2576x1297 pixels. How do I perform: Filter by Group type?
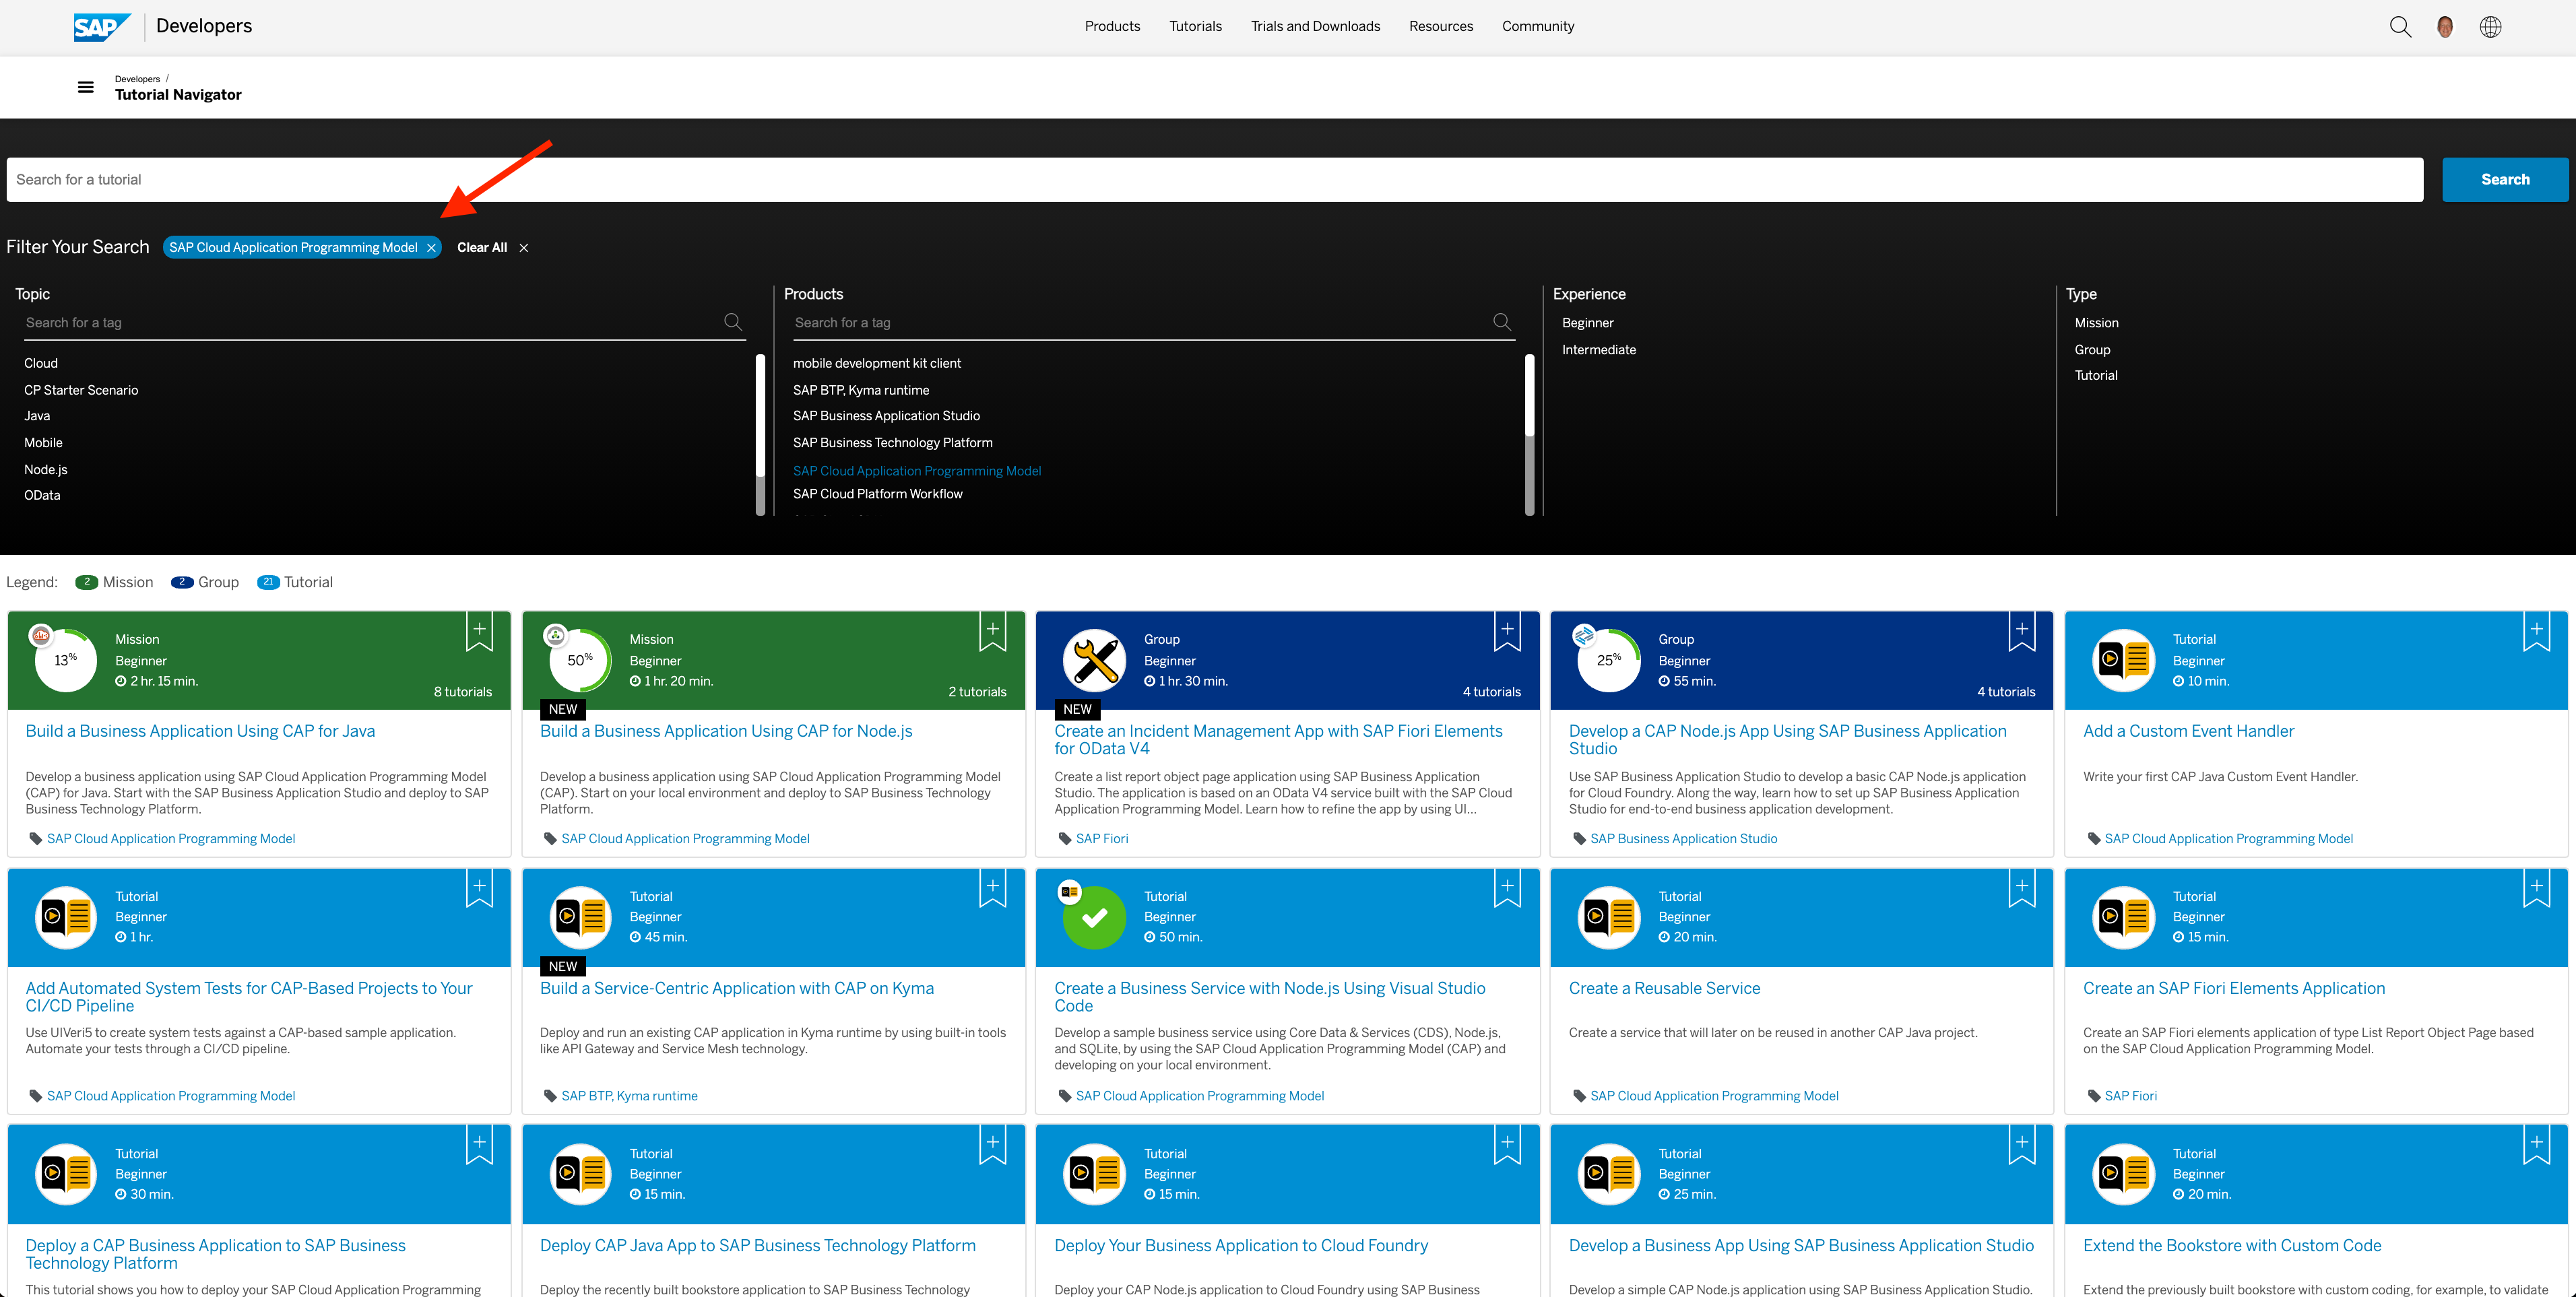click(2092, 350)
